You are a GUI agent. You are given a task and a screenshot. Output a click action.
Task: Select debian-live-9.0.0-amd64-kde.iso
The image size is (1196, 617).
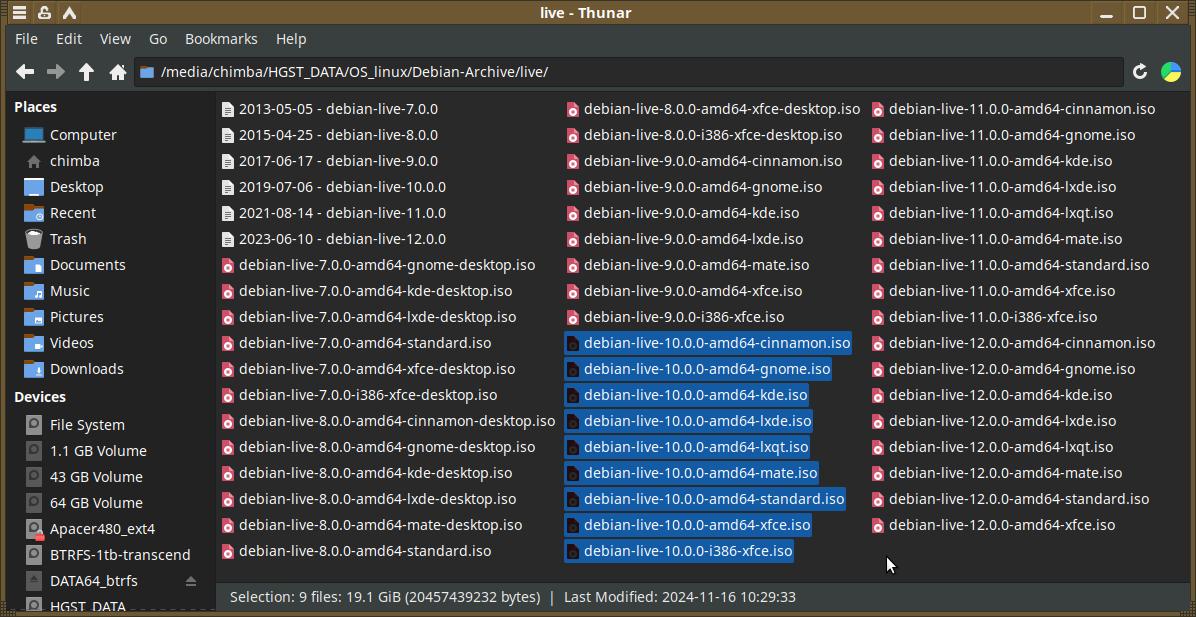coord(683,213)
